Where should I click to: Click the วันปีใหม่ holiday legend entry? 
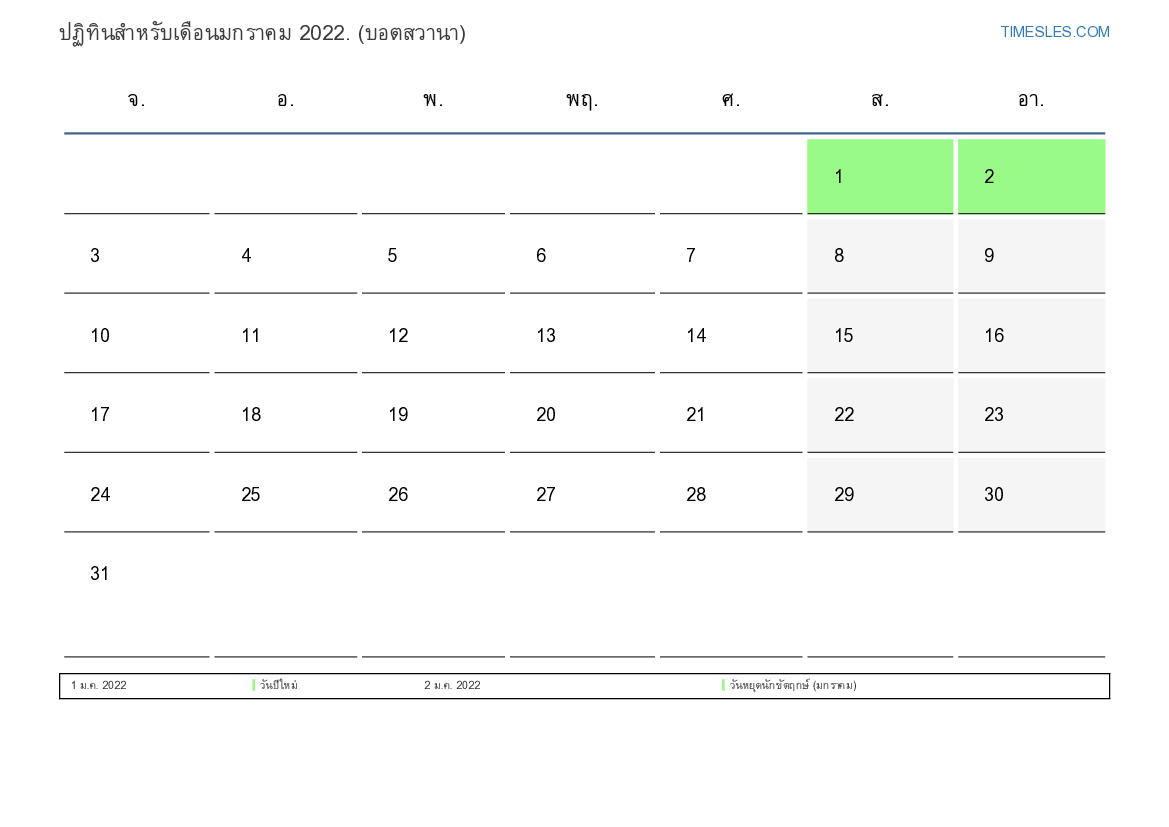[x=279, y=686]
